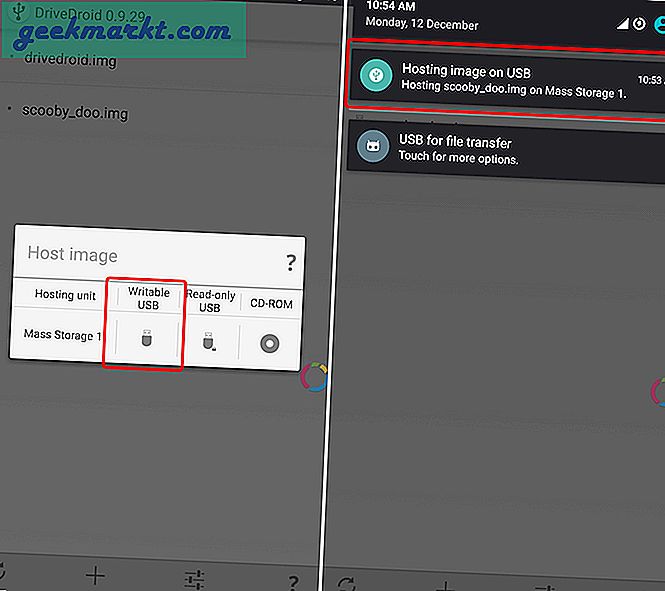
Task: Tap the plus icon below the Host image dialog
Action: [x=95, y=575]
